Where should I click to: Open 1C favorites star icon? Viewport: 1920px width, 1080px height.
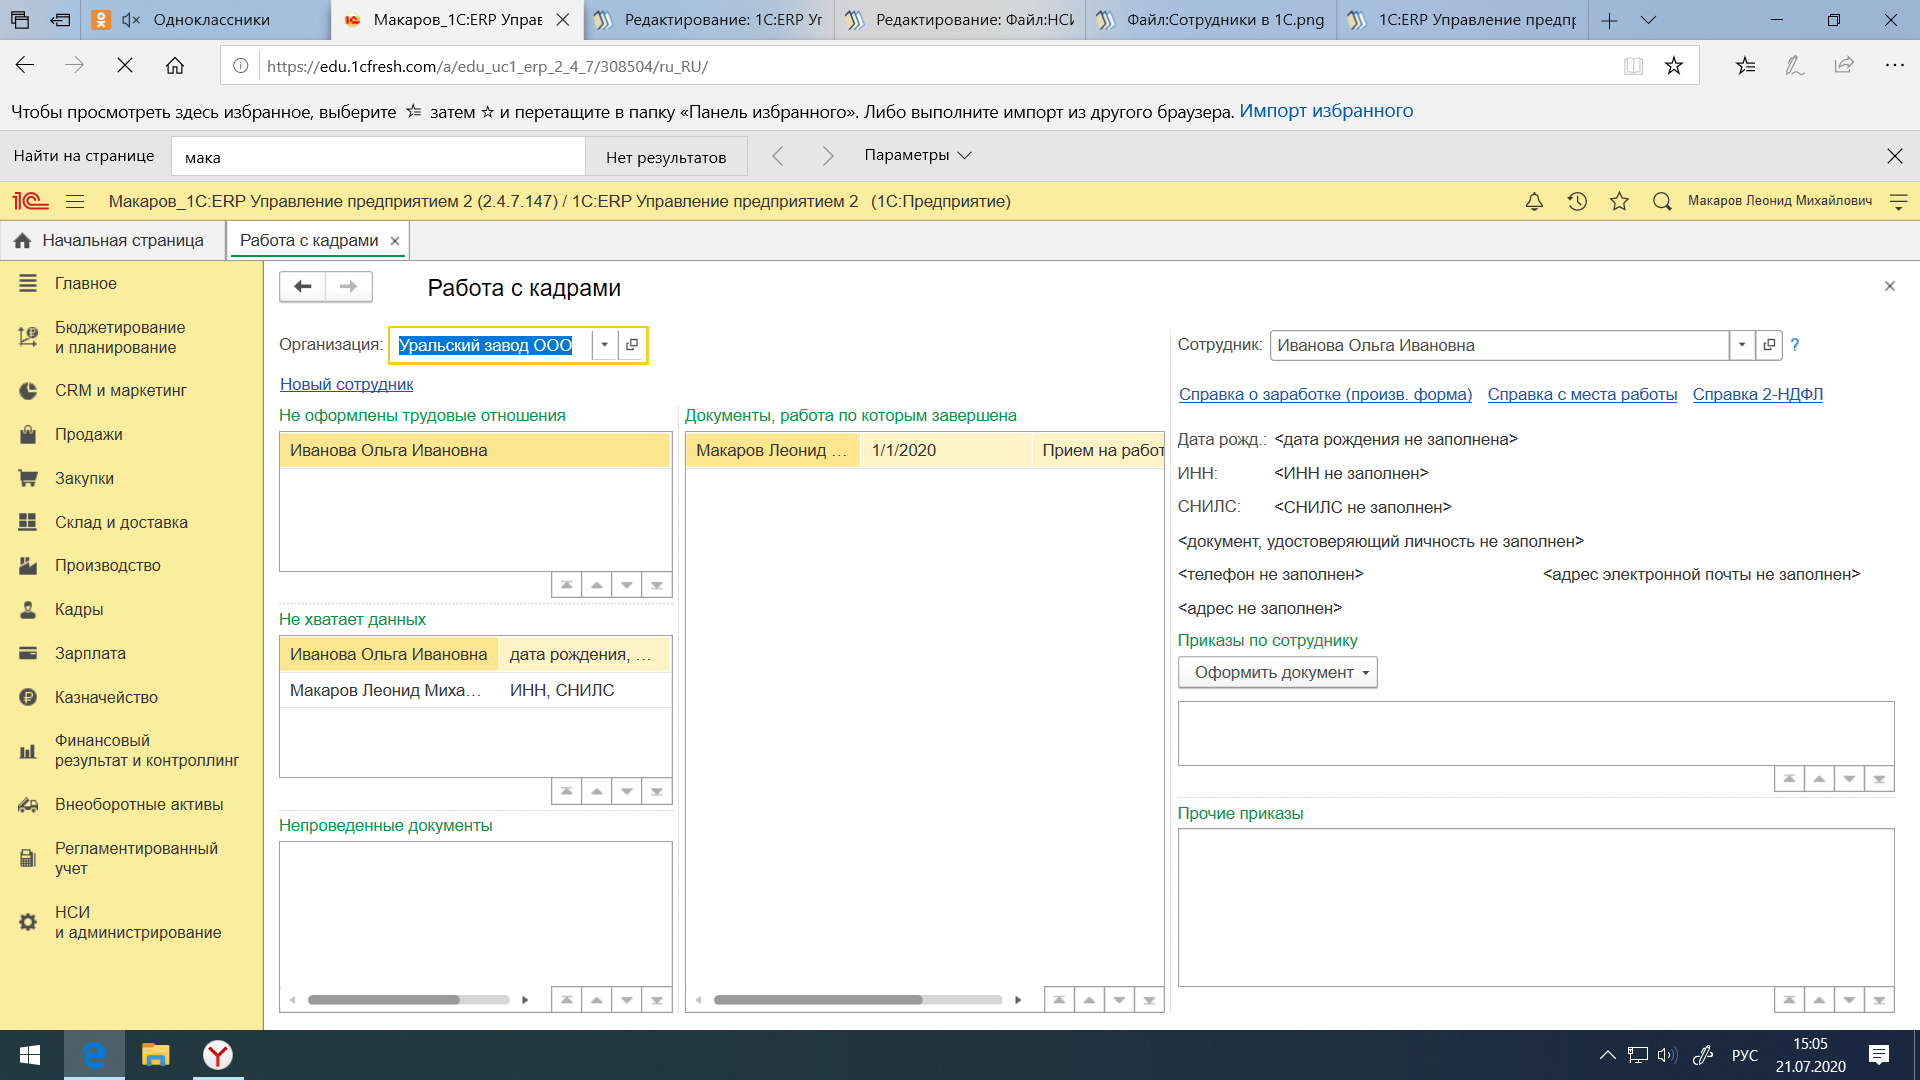click(1619, 201)
